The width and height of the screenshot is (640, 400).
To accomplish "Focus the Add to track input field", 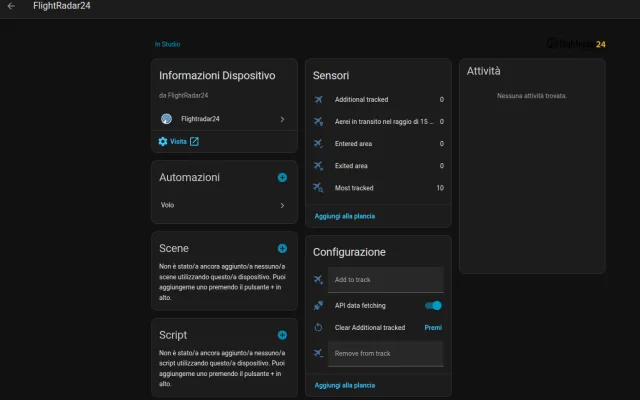I will (x=385, y=280).
